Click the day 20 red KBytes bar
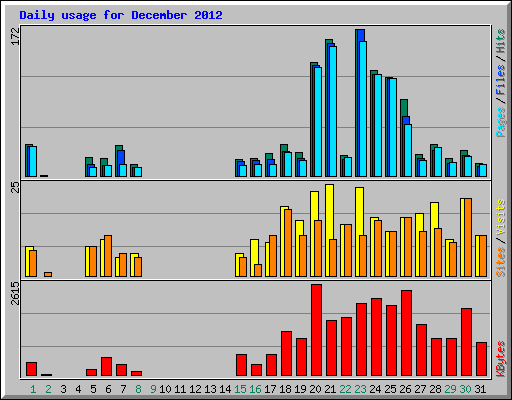The width and height of the screenshot is (512, 400). click(317, 330)
